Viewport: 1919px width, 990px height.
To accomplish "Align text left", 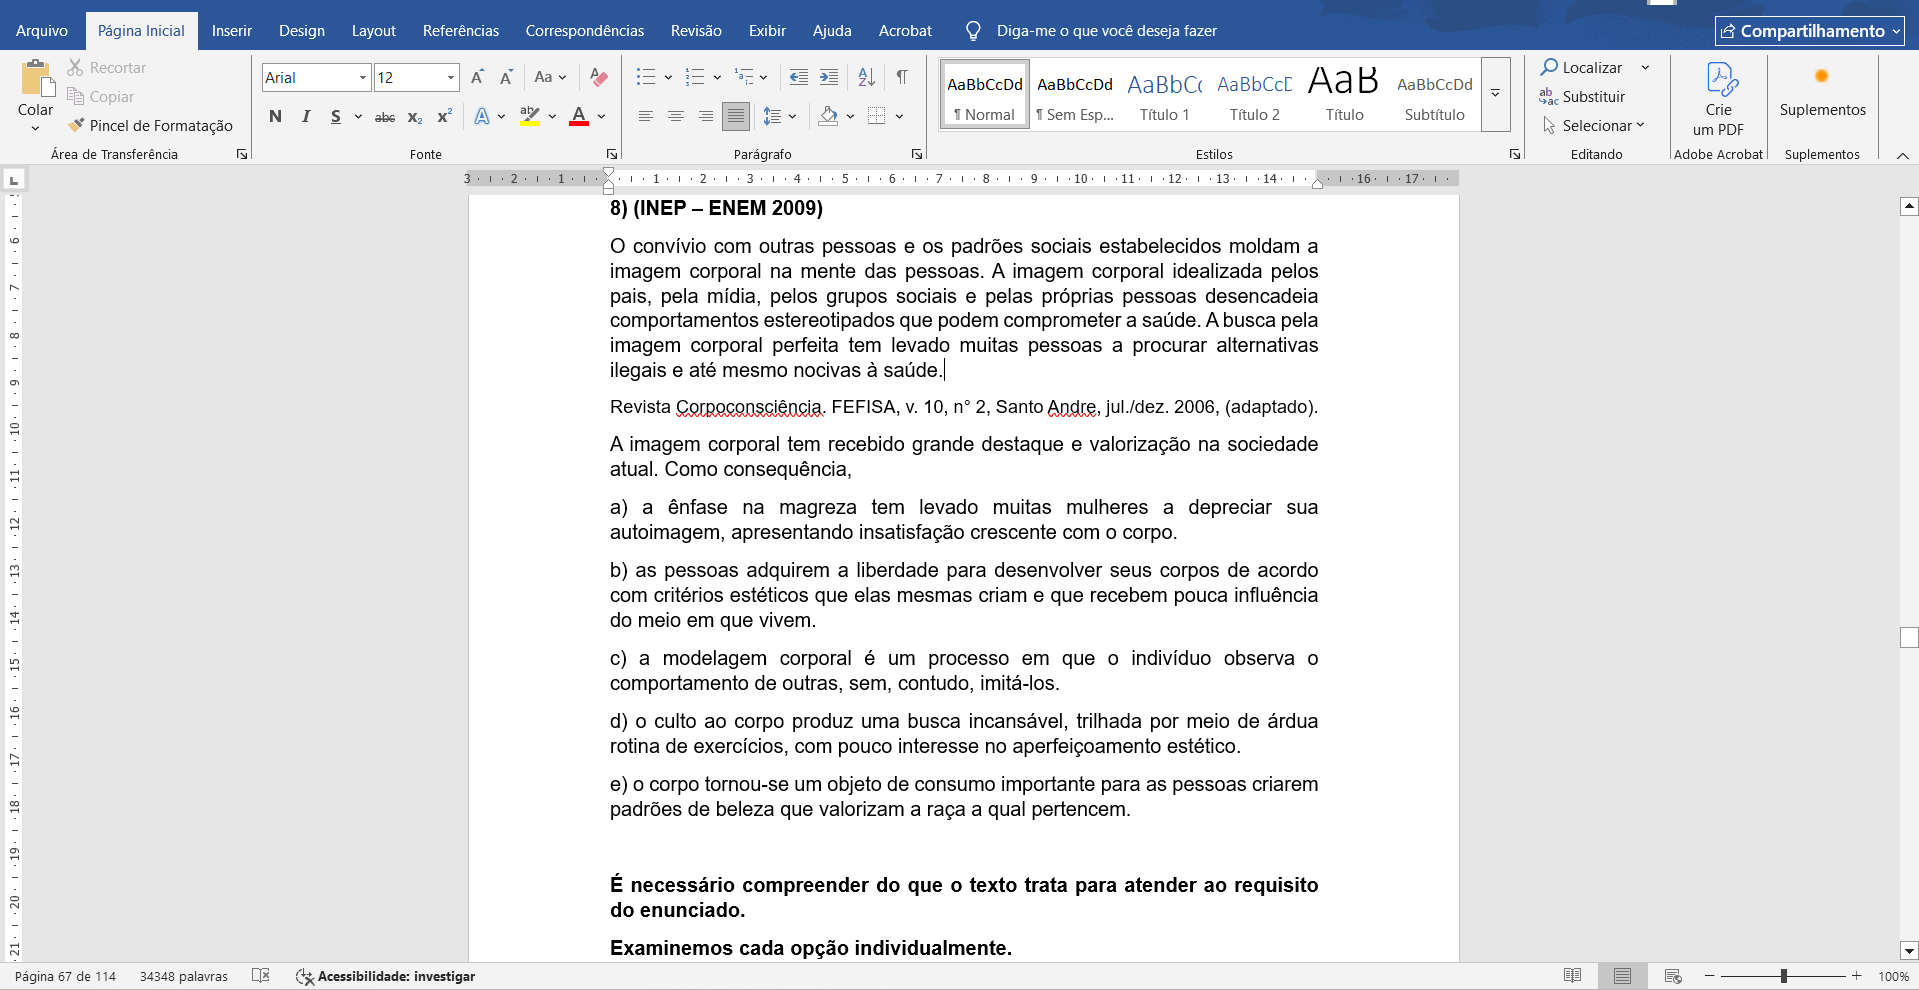I will click(646, 117).
